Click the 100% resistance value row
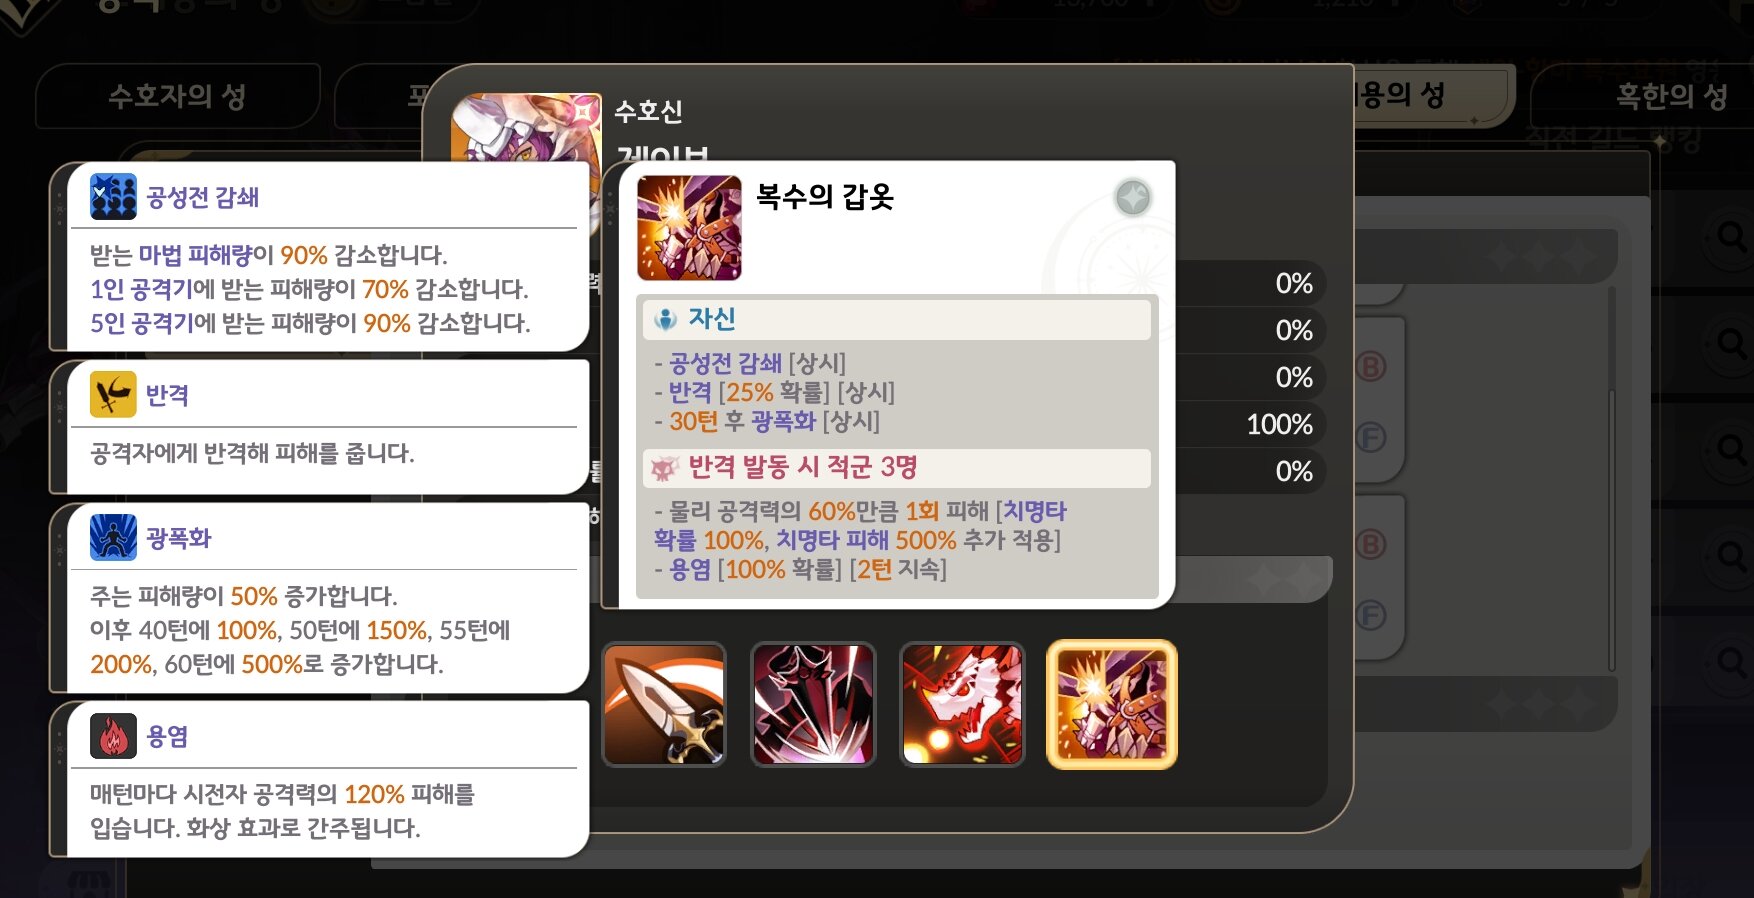This screenshot has width=1754, height=898. 1250,424
